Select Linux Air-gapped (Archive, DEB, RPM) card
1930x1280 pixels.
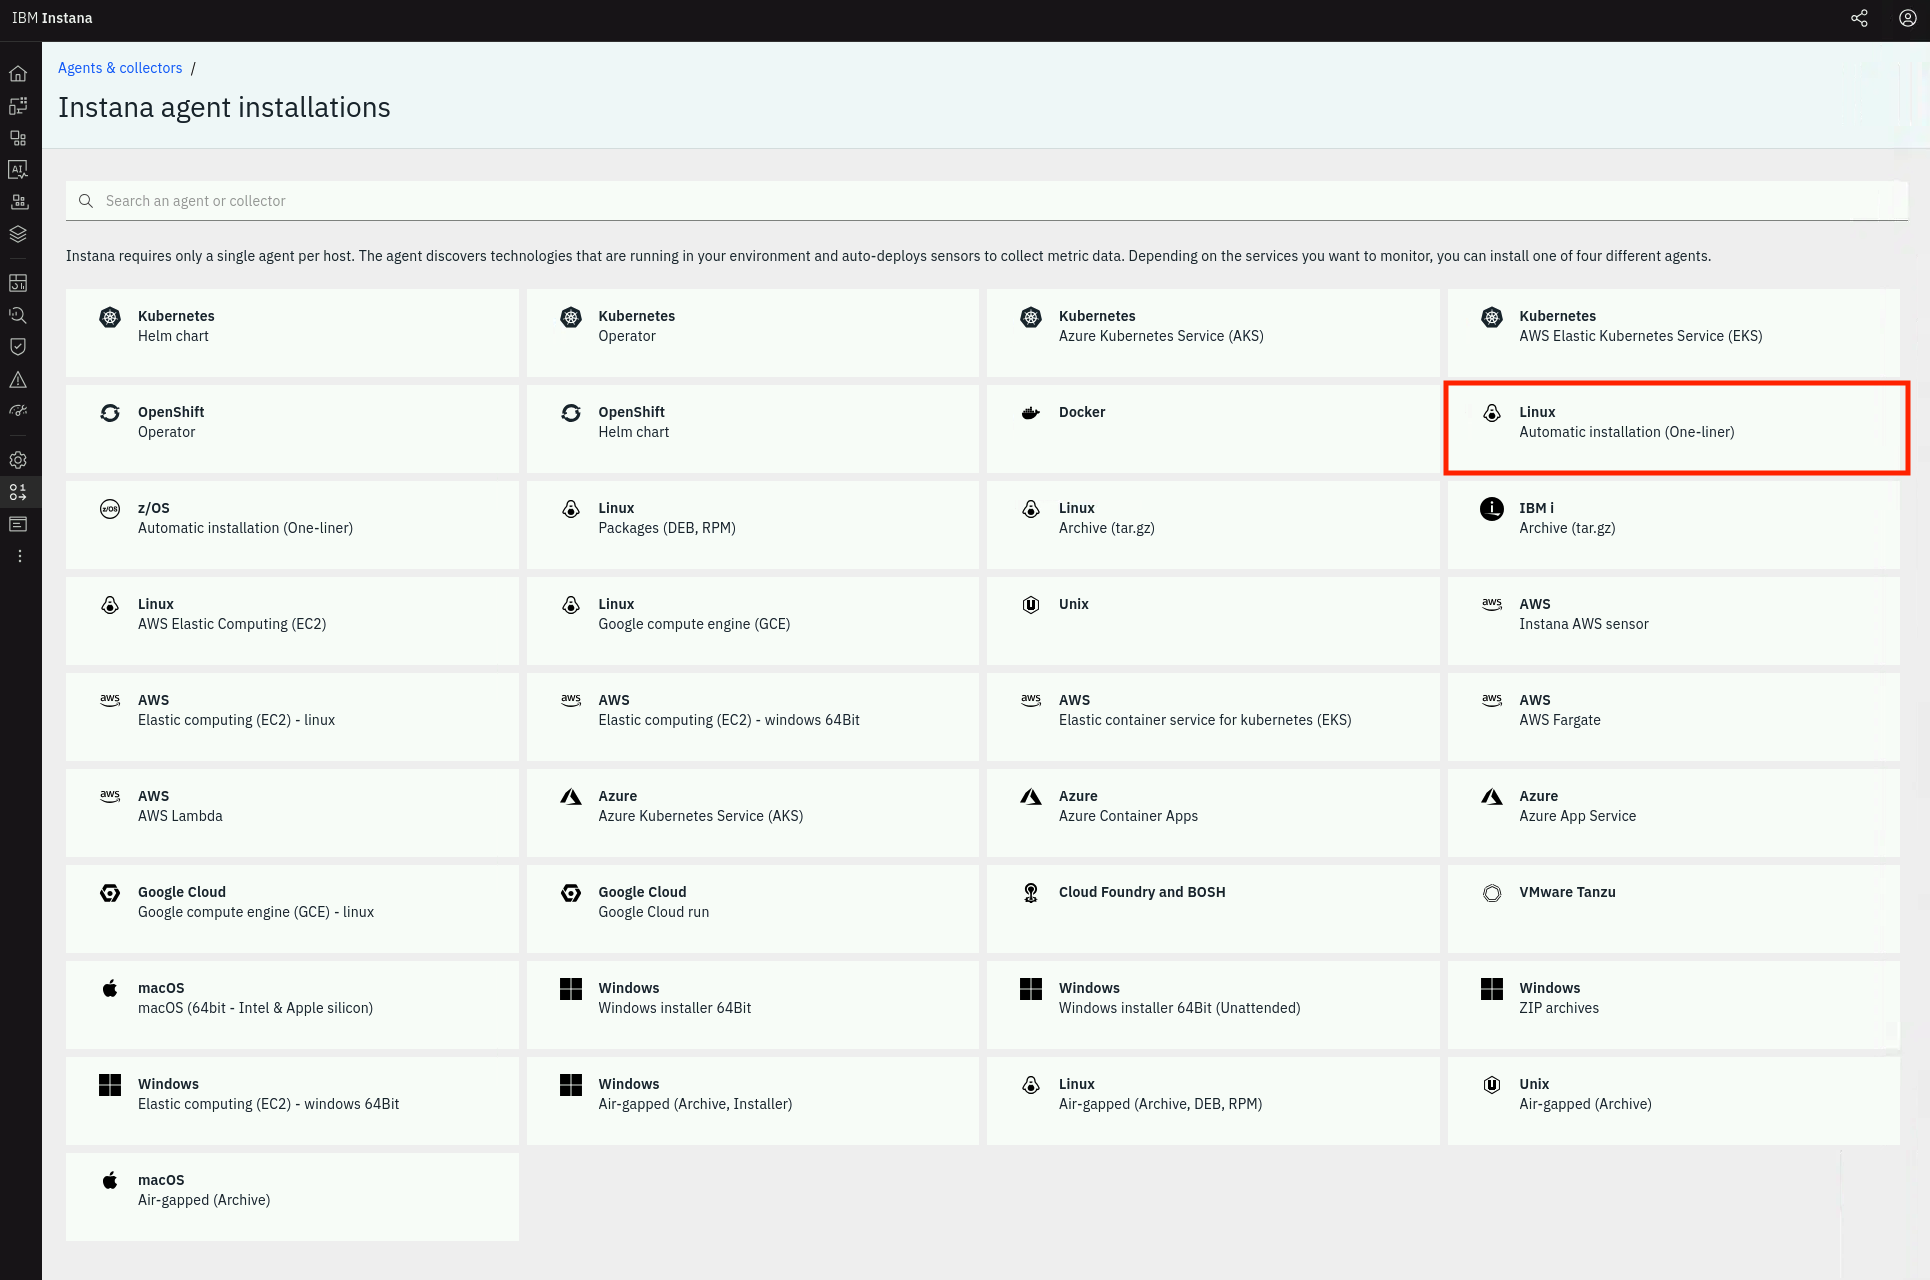1213,1101
